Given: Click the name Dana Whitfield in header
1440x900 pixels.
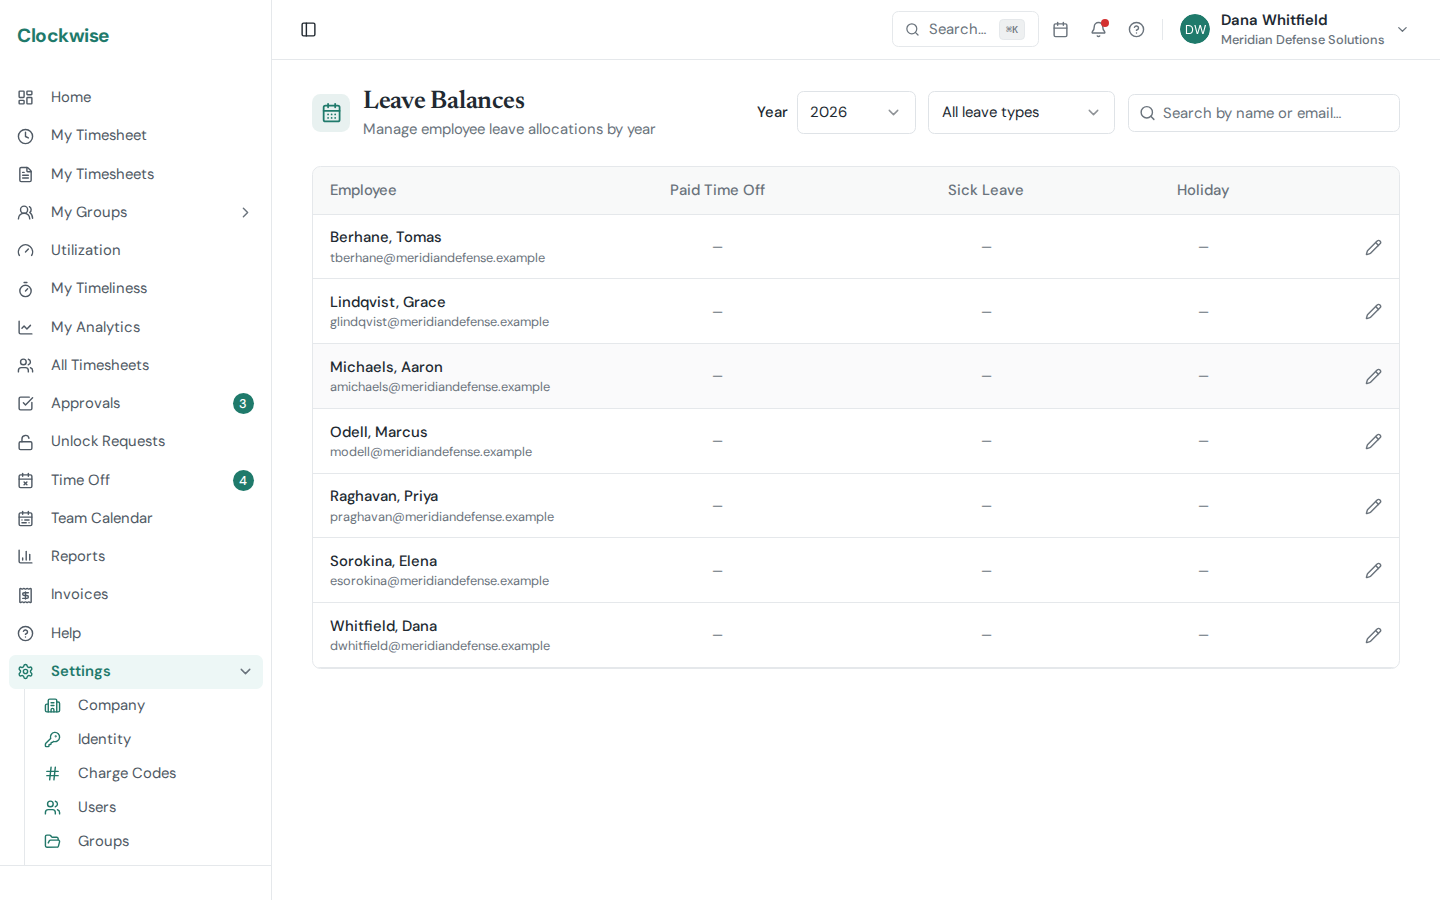Looking at the screenshot, I should click(x=1274, y=20).
